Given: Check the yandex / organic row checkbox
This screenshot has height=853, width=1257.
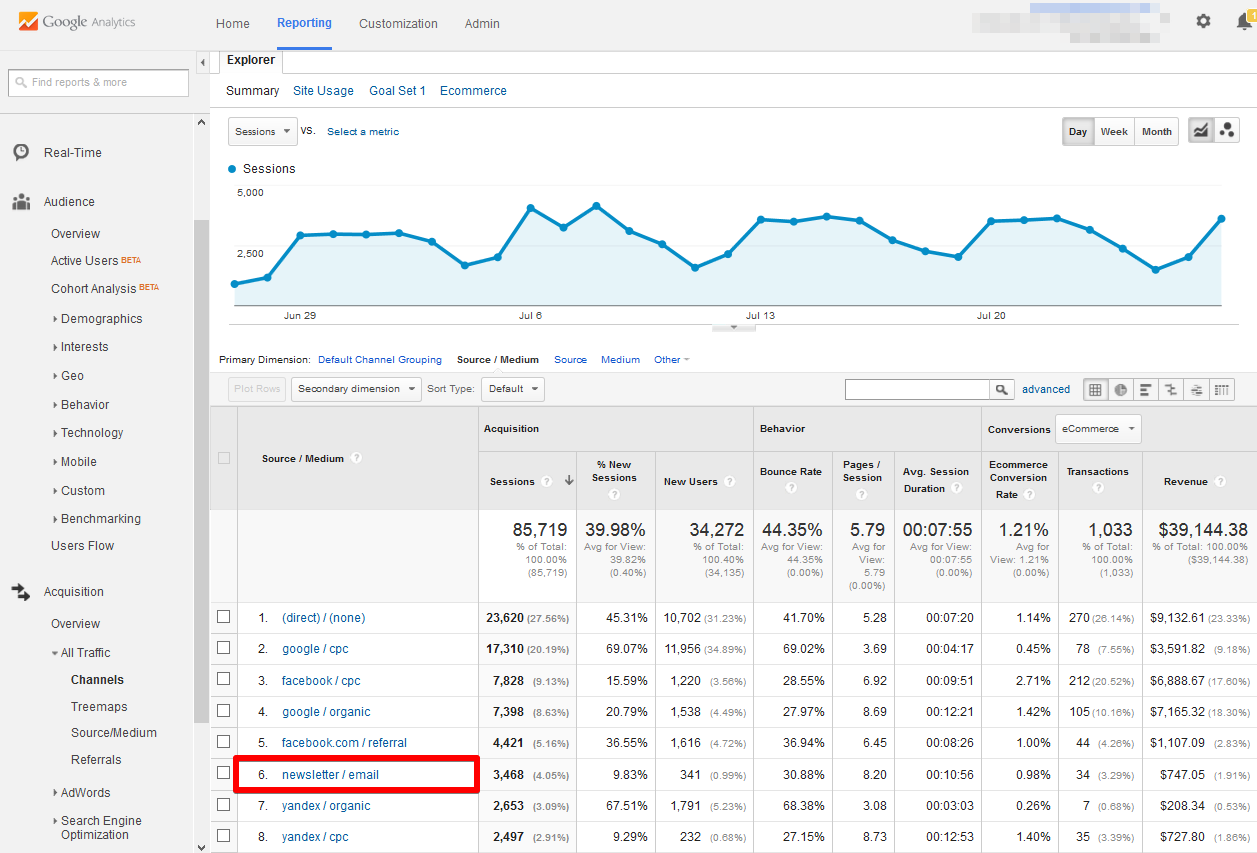Looking at the screenshot, I should pyautogui.click(x=224, y=805).
